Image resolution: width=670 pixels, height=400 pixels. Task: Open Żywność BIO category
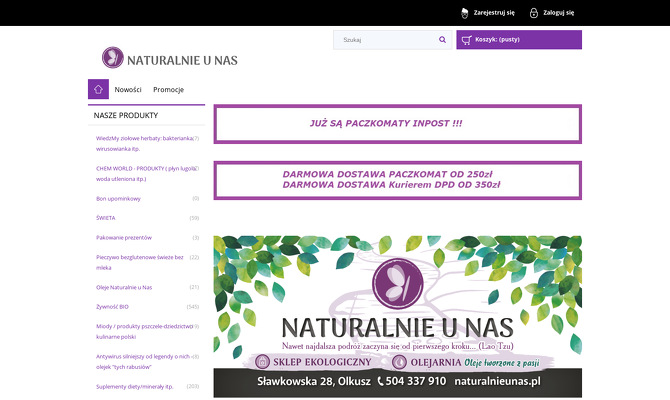click(x=112, y=307)
